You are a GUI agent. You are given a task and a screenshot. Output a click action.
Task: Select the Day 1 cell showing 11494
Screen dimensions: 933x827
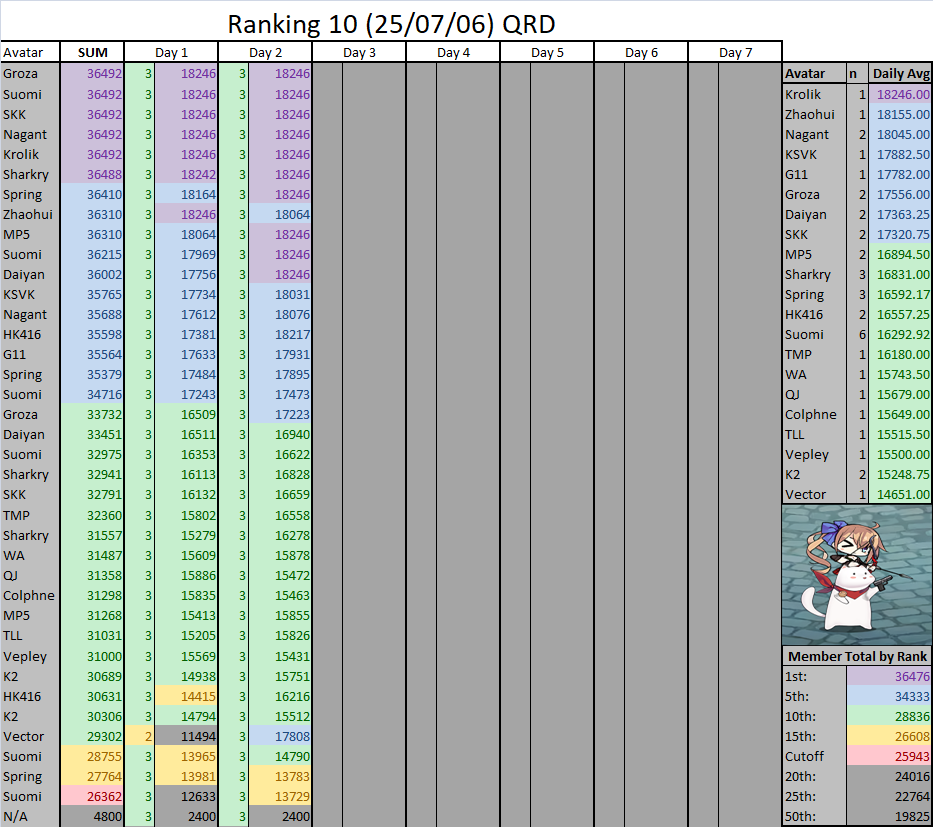pos(186,736)
